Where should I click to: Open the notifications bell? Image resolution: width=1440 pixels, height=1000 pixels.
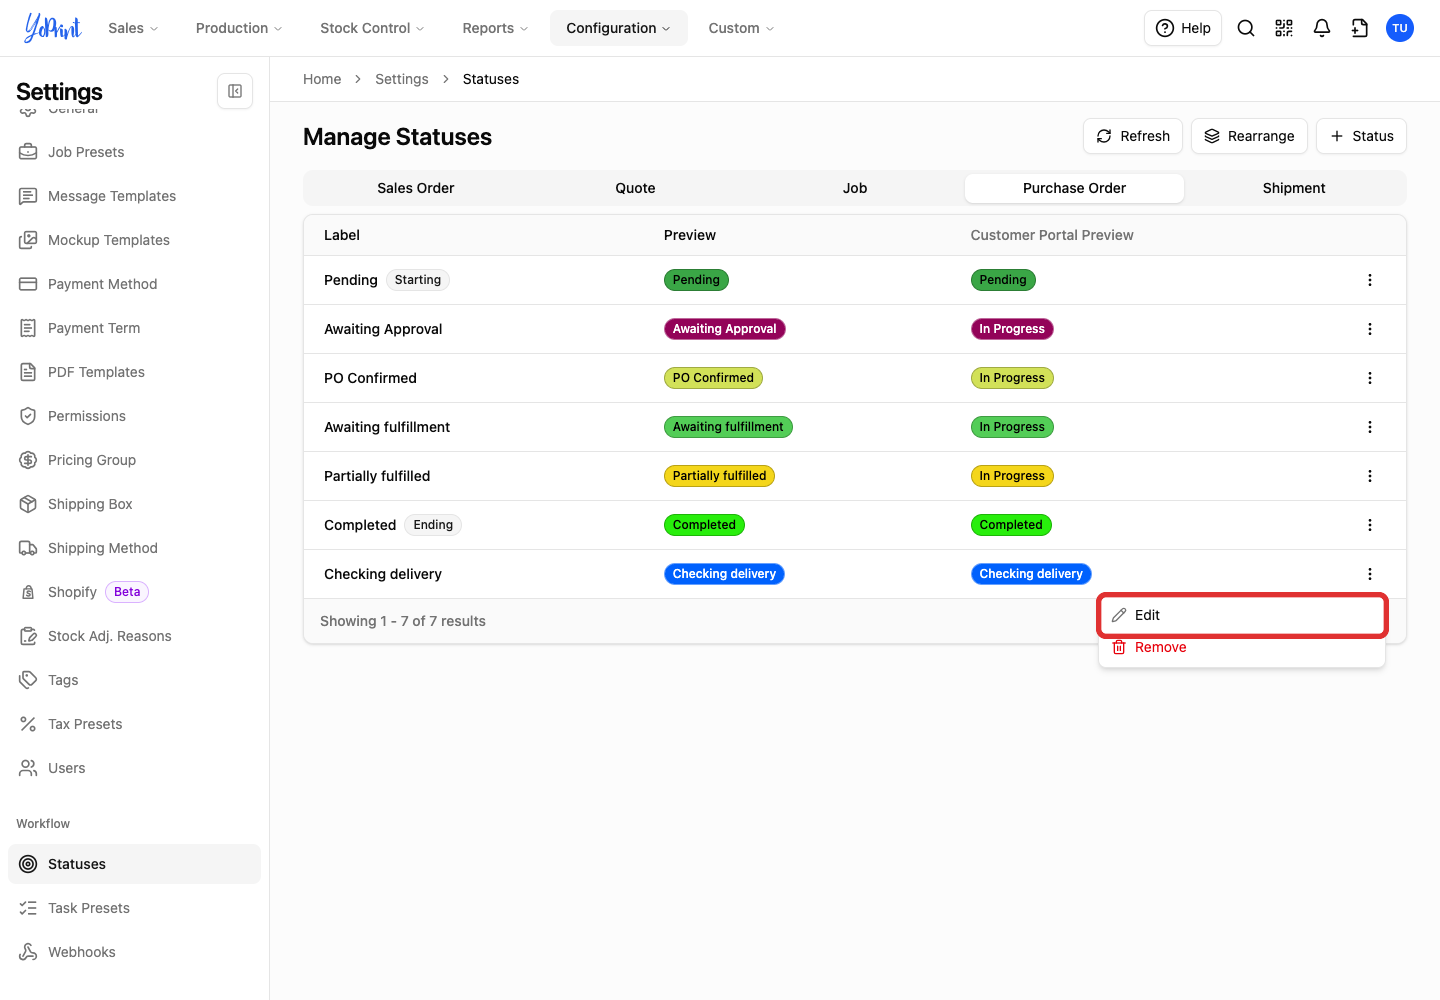click(1322, 28)
